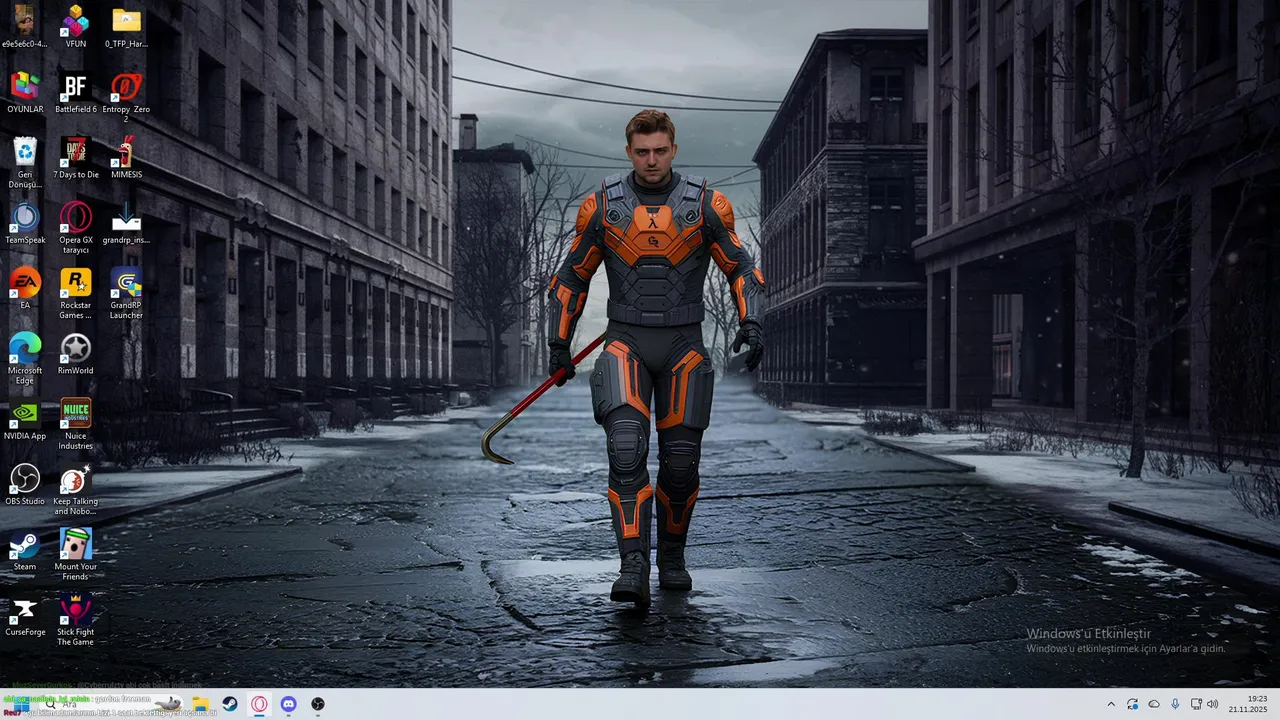Select the OYUNLAR desktop icon
Screen dimensions: 1280x720
(25, 92)
